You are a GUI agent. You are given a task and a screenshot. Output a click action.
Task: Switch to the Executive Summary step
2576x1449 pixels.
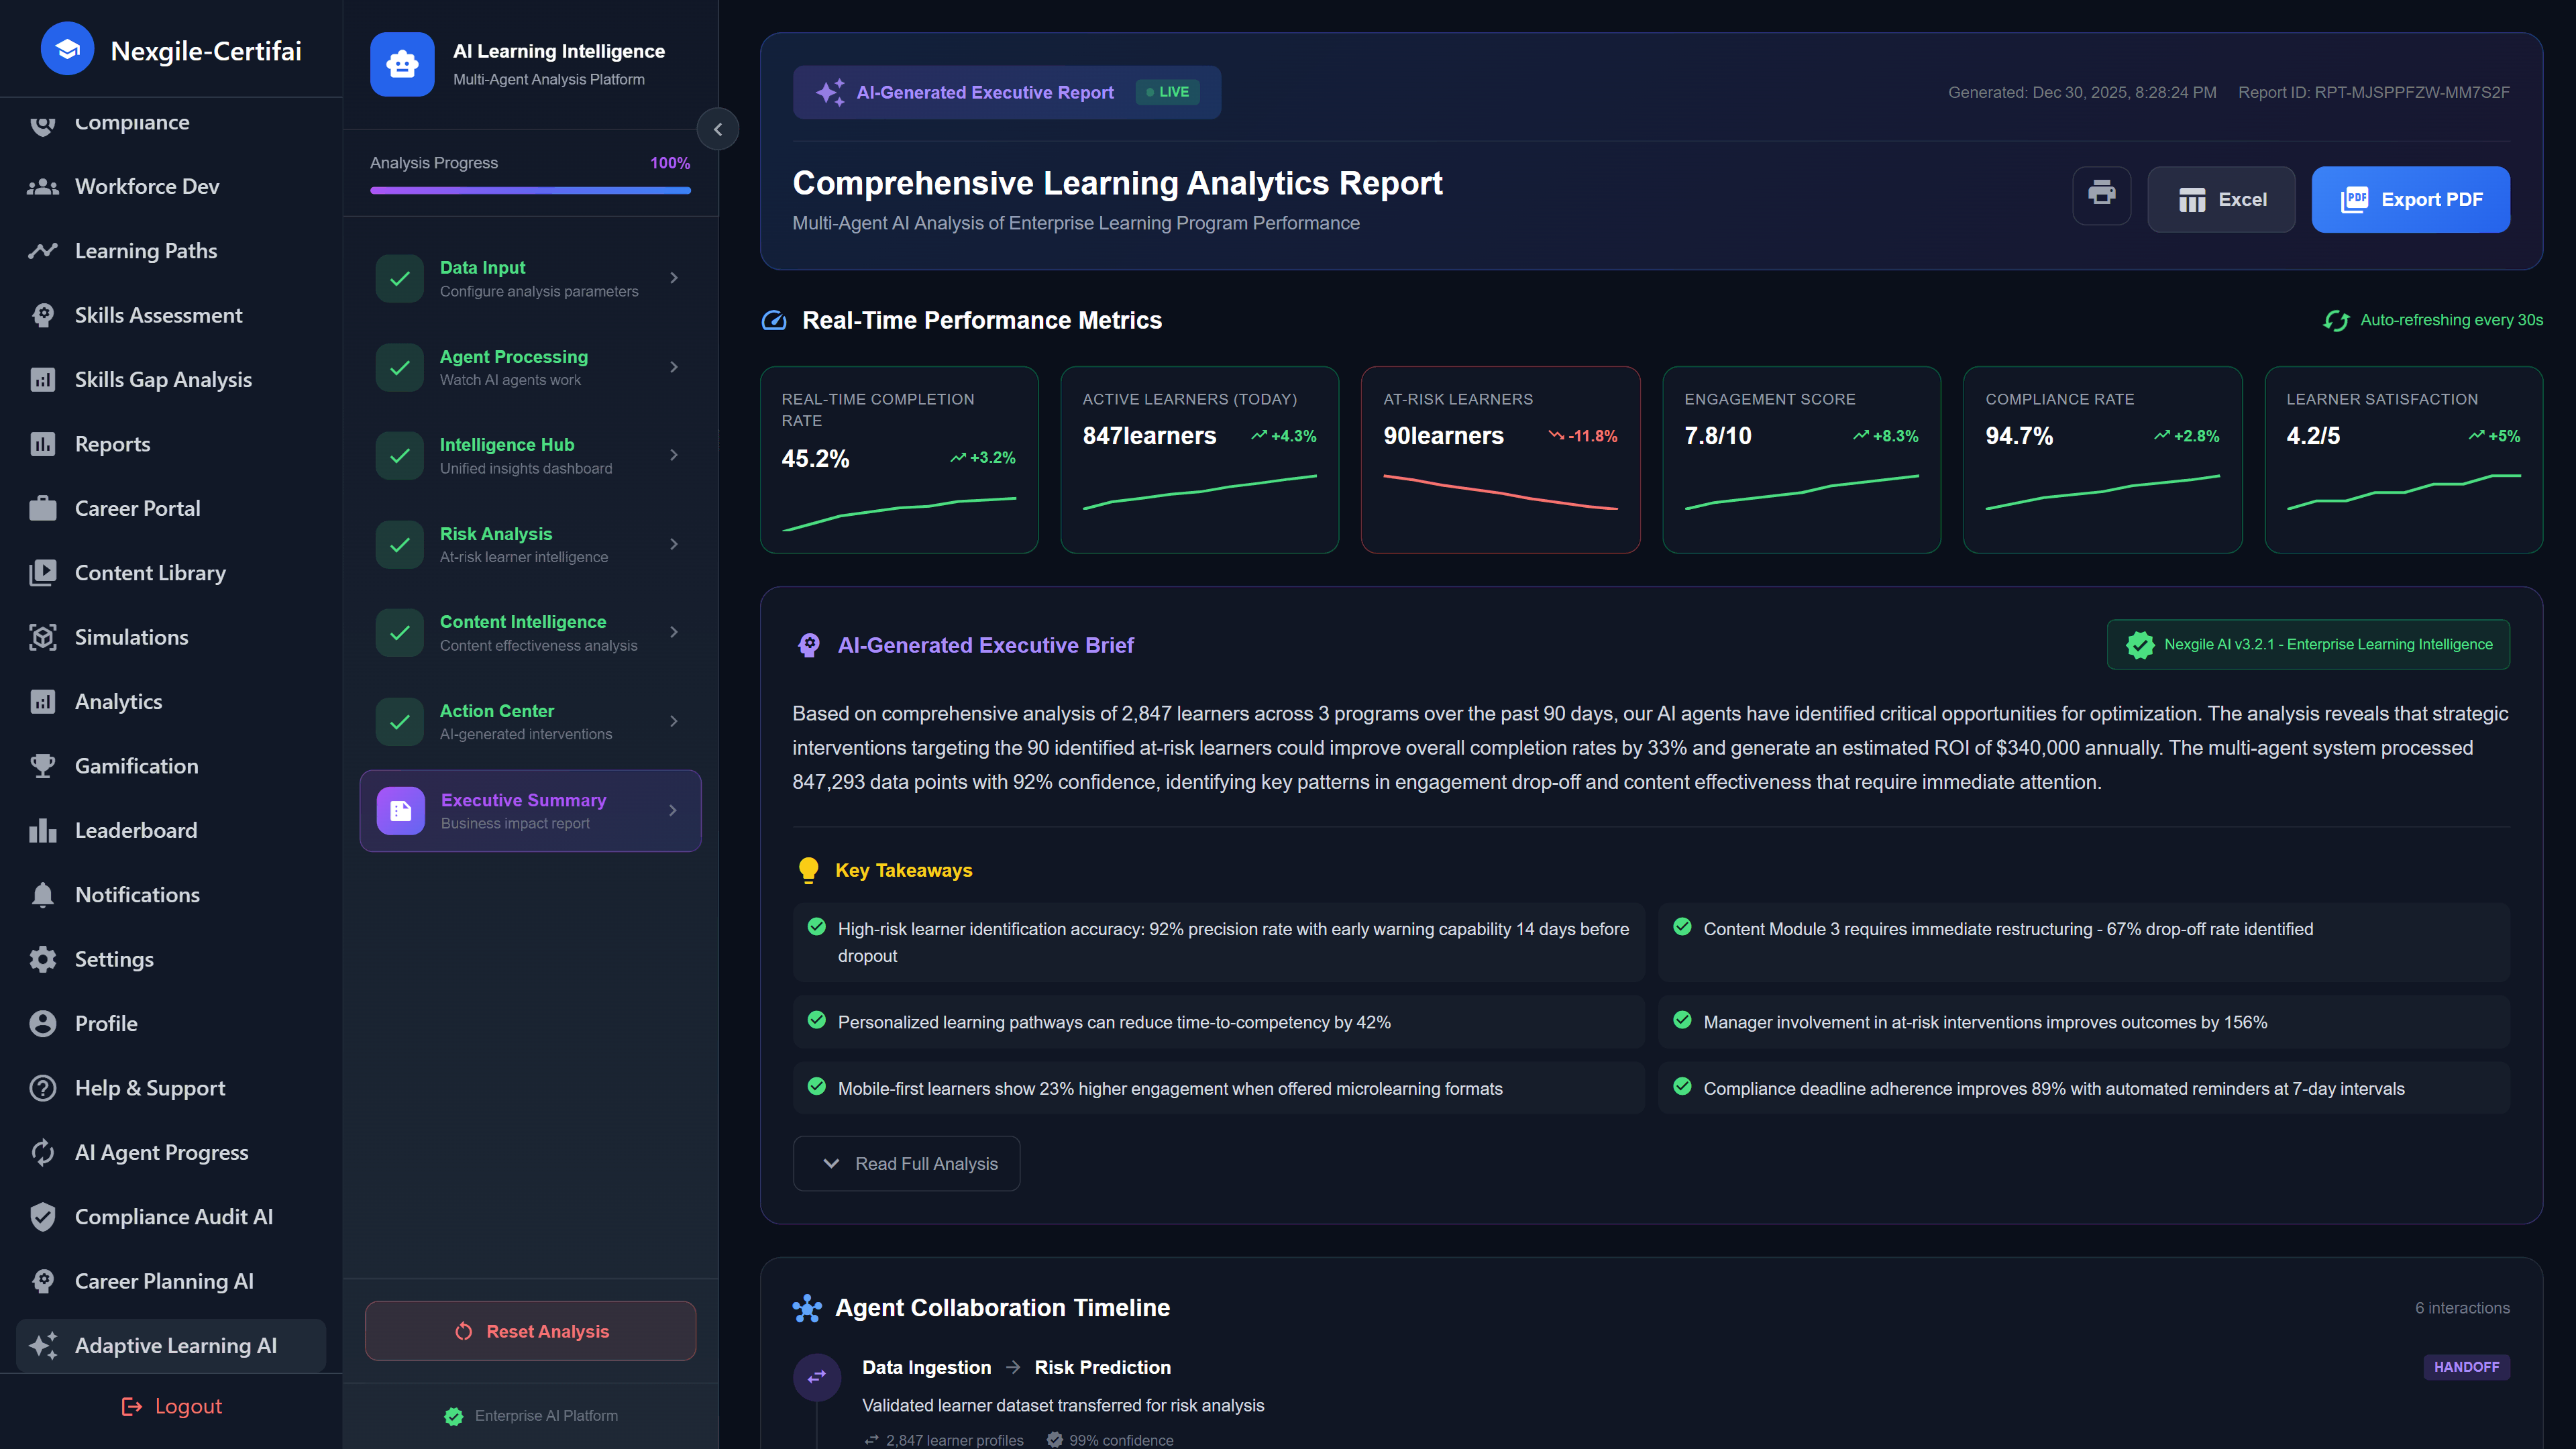530,810
